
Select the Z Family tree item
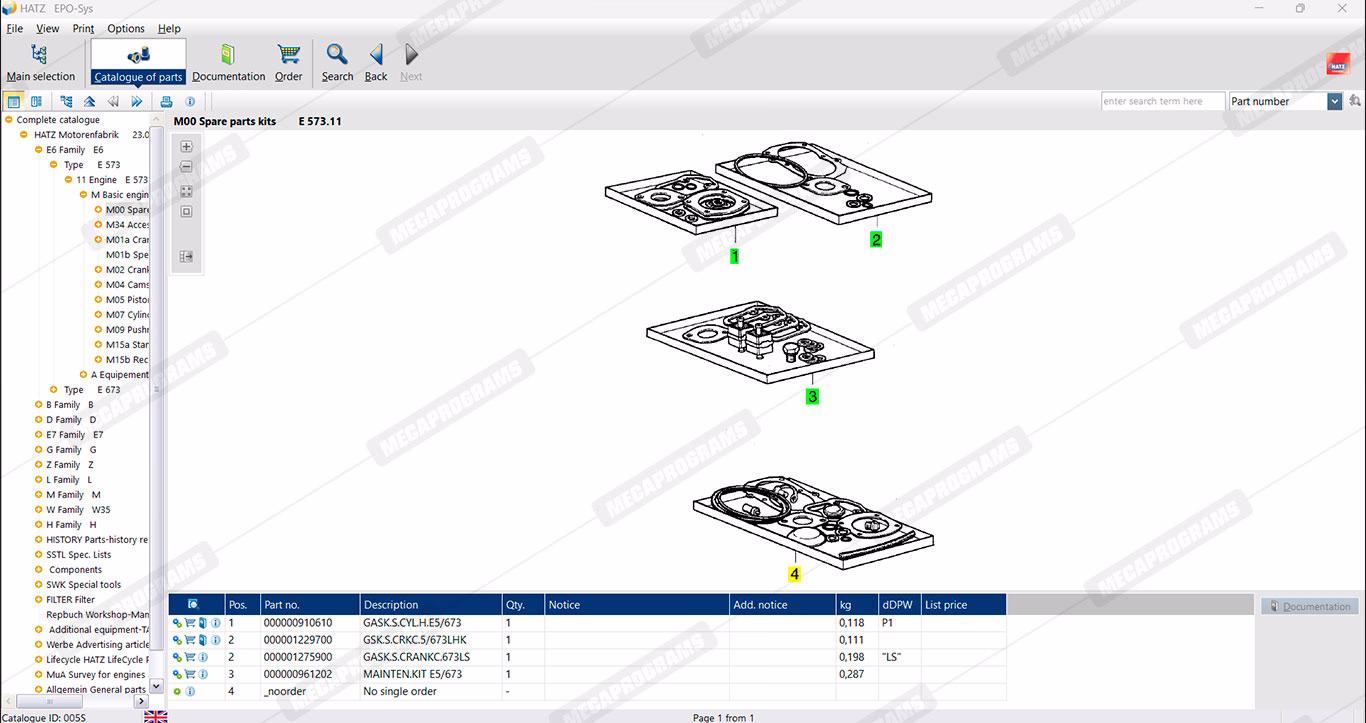(67, 465)
